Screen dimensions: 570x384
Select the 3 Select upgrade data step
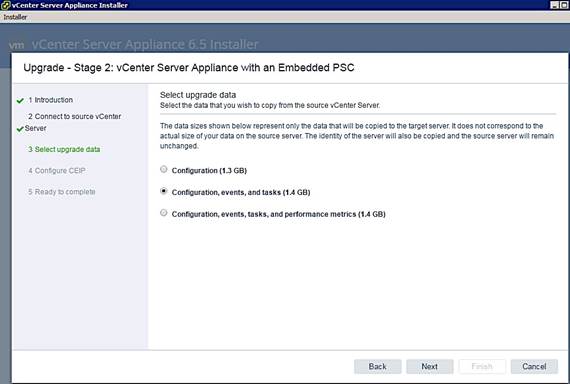64,149
